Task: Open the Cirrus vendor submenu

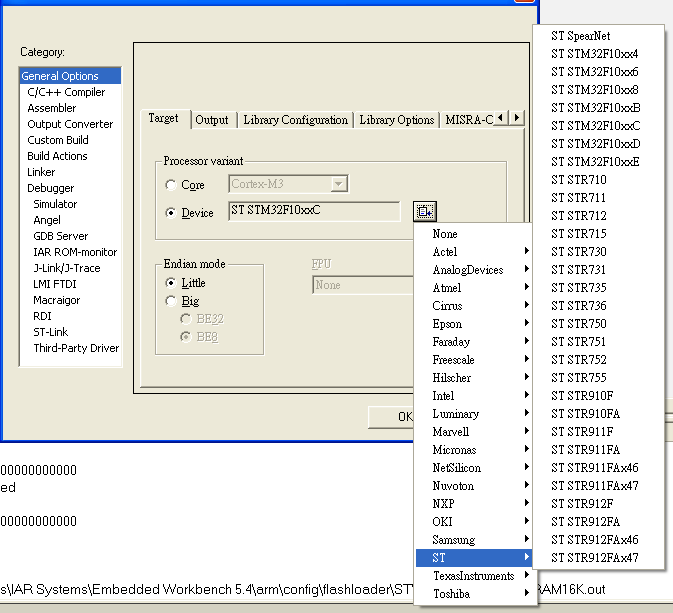Action: coord(474,306)
